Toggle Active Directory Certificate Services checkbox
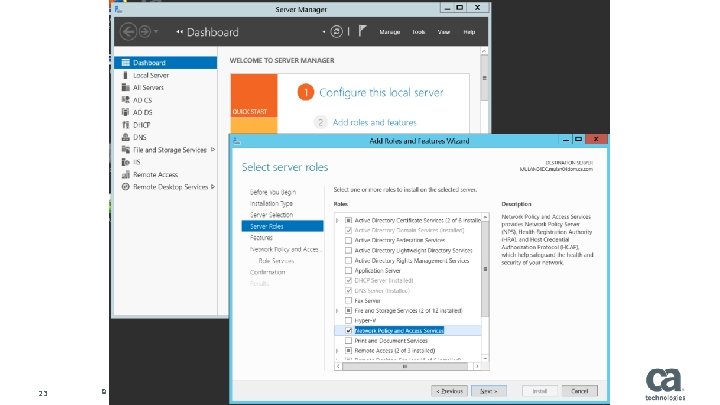The height and width of the screenshot is (405, 720). point(349,220)
